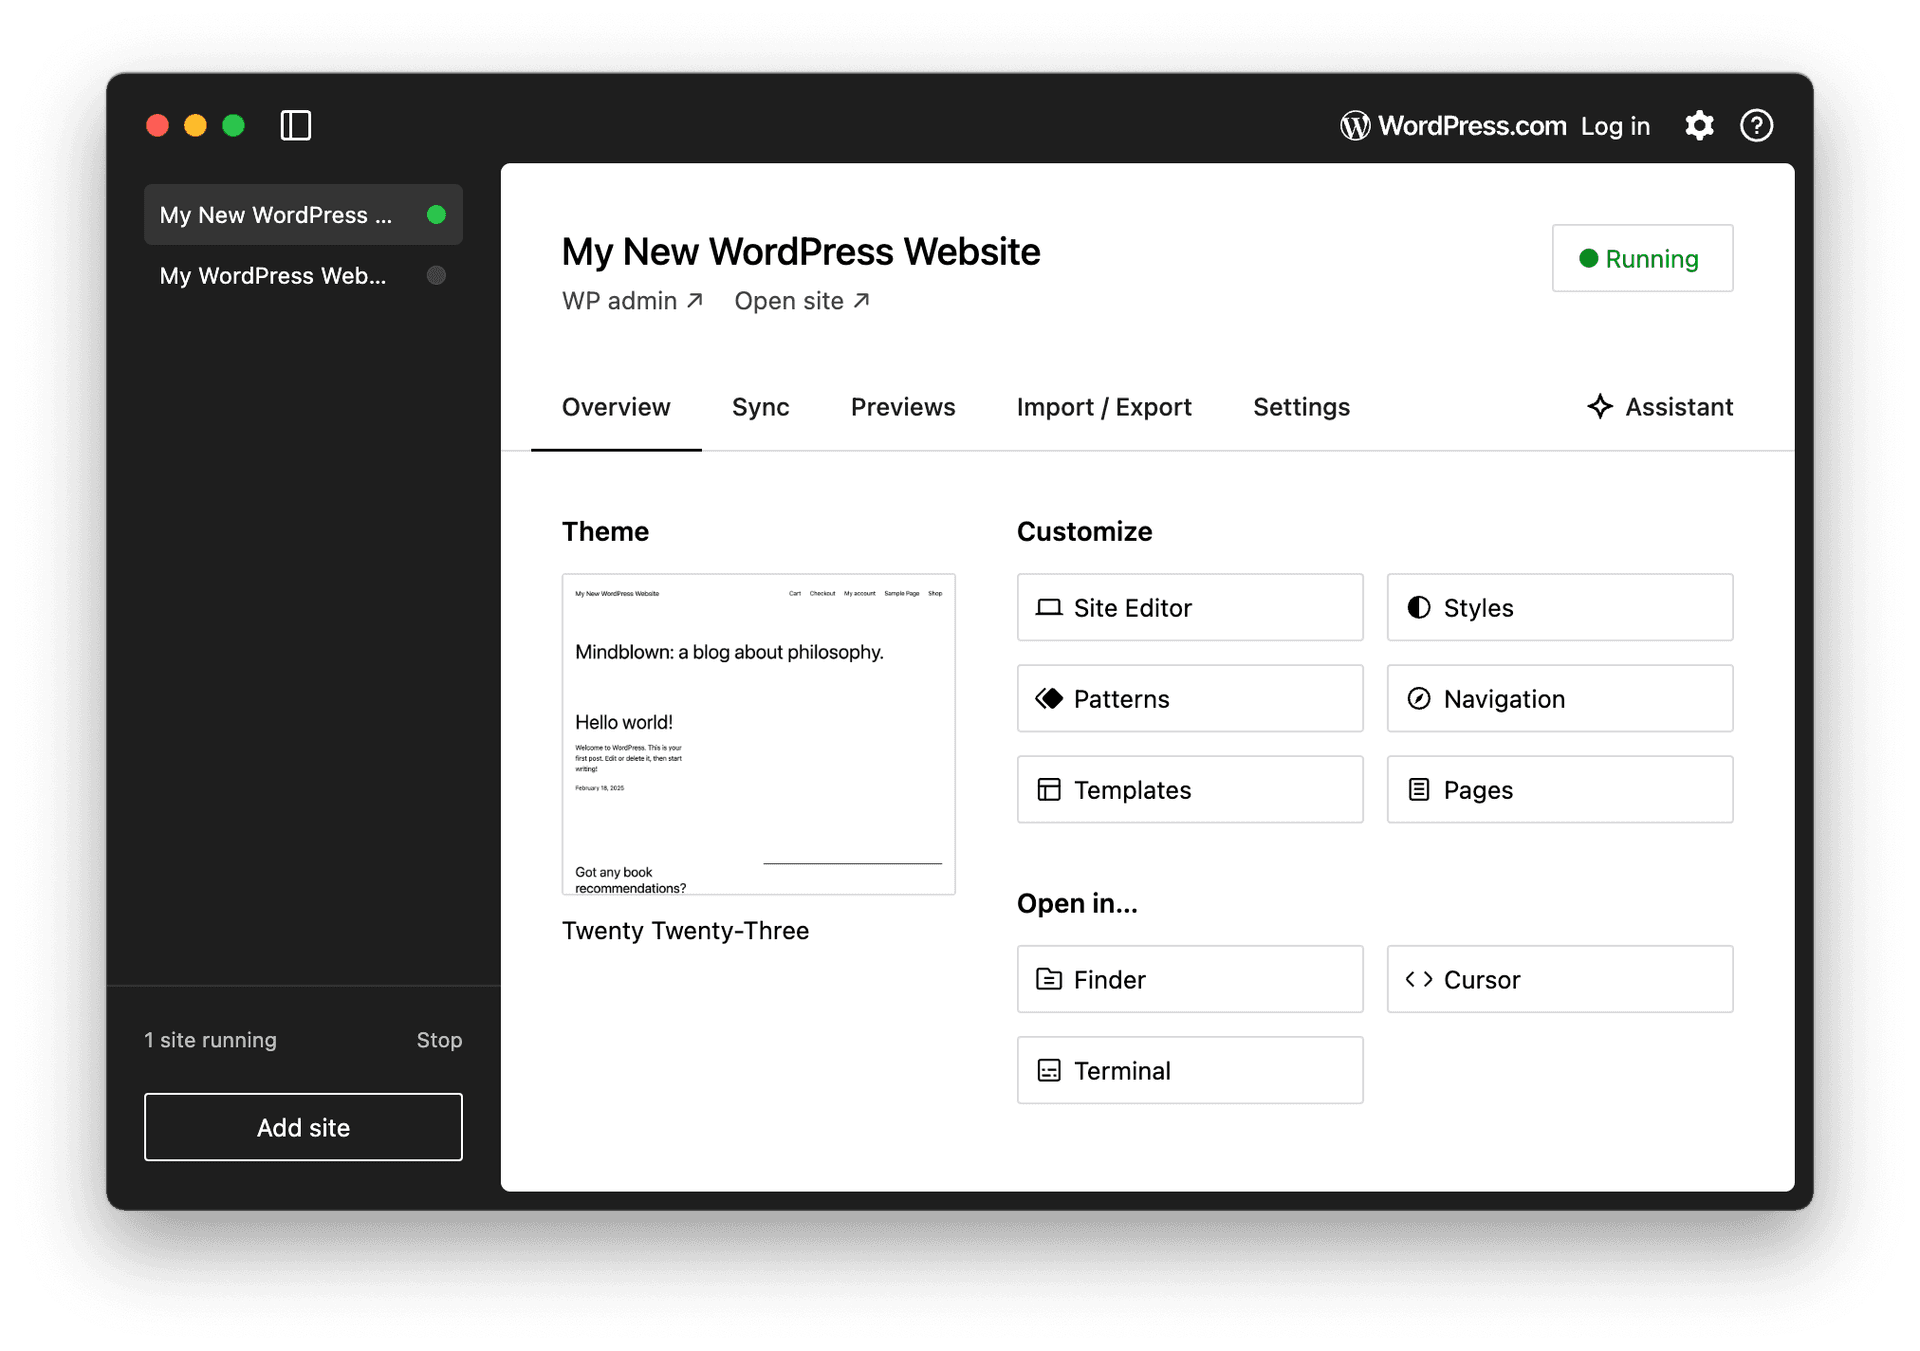Toggle the sidebar panel icon
Screen dimensions: 1920x1351
tap(296, 126)
